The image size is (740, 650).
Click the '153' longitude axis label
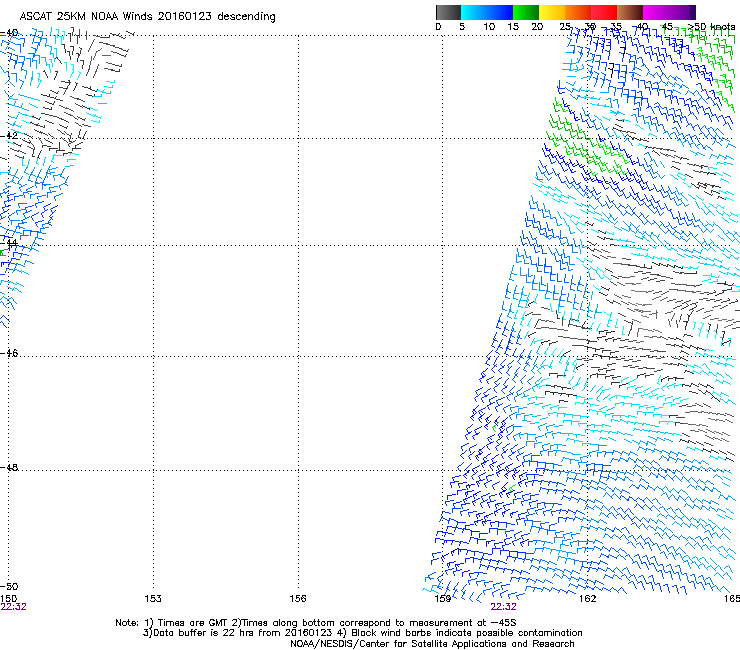click(x=153, y=599)
